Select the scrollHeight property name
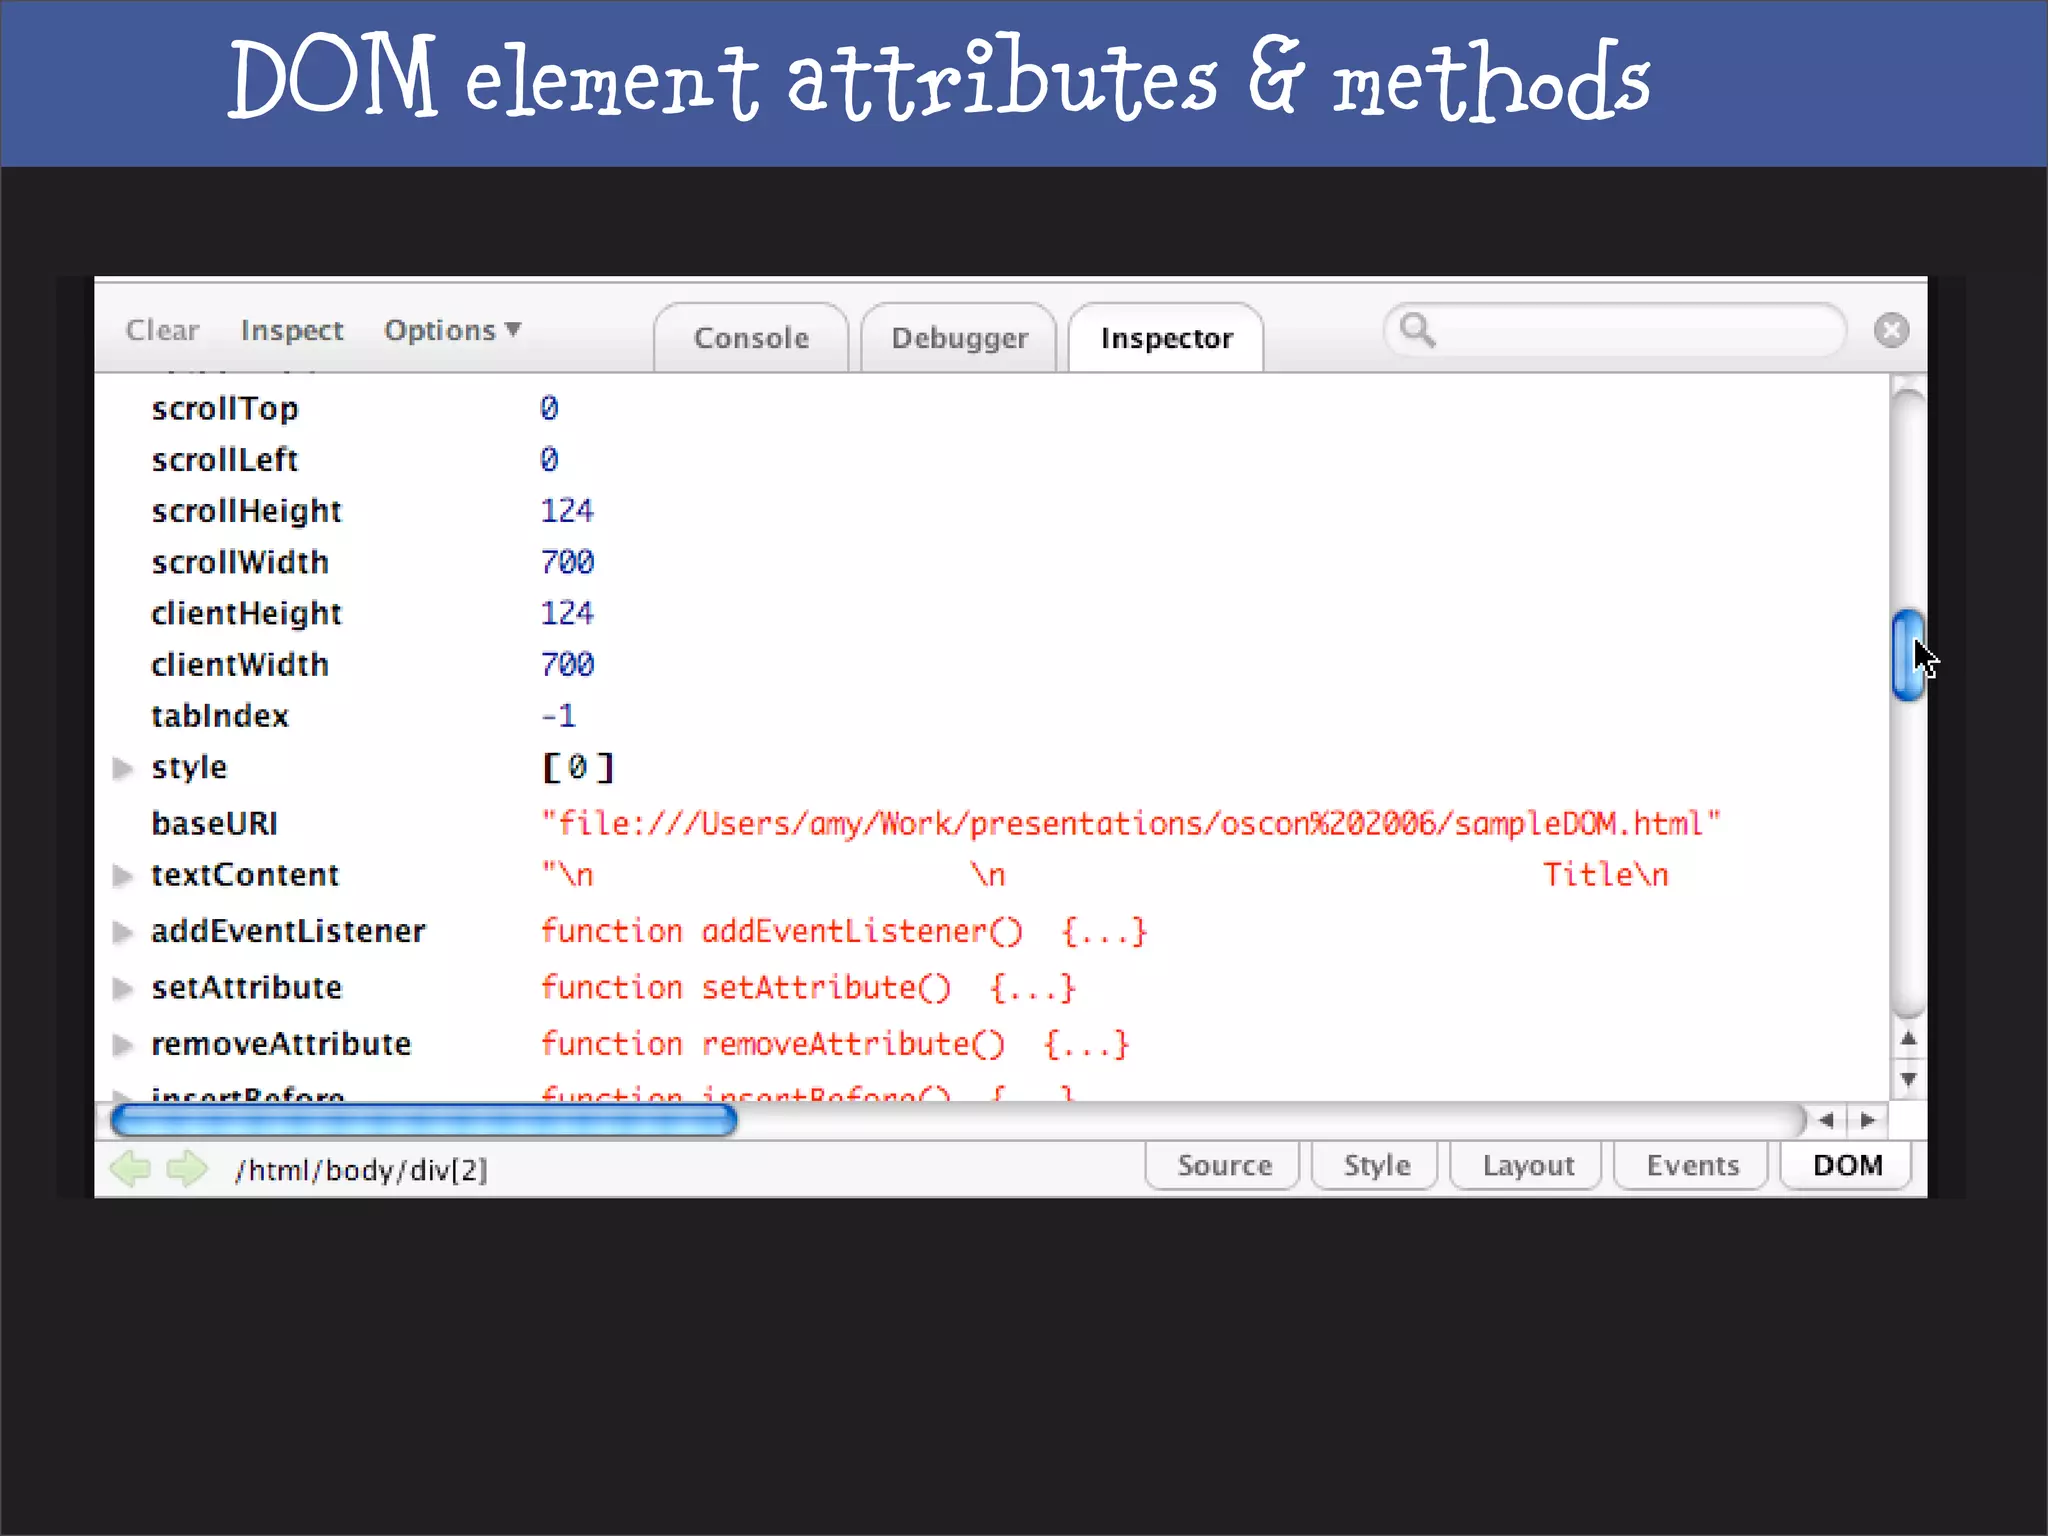The image size is (2048, 1536). click(x=246, y=511)
